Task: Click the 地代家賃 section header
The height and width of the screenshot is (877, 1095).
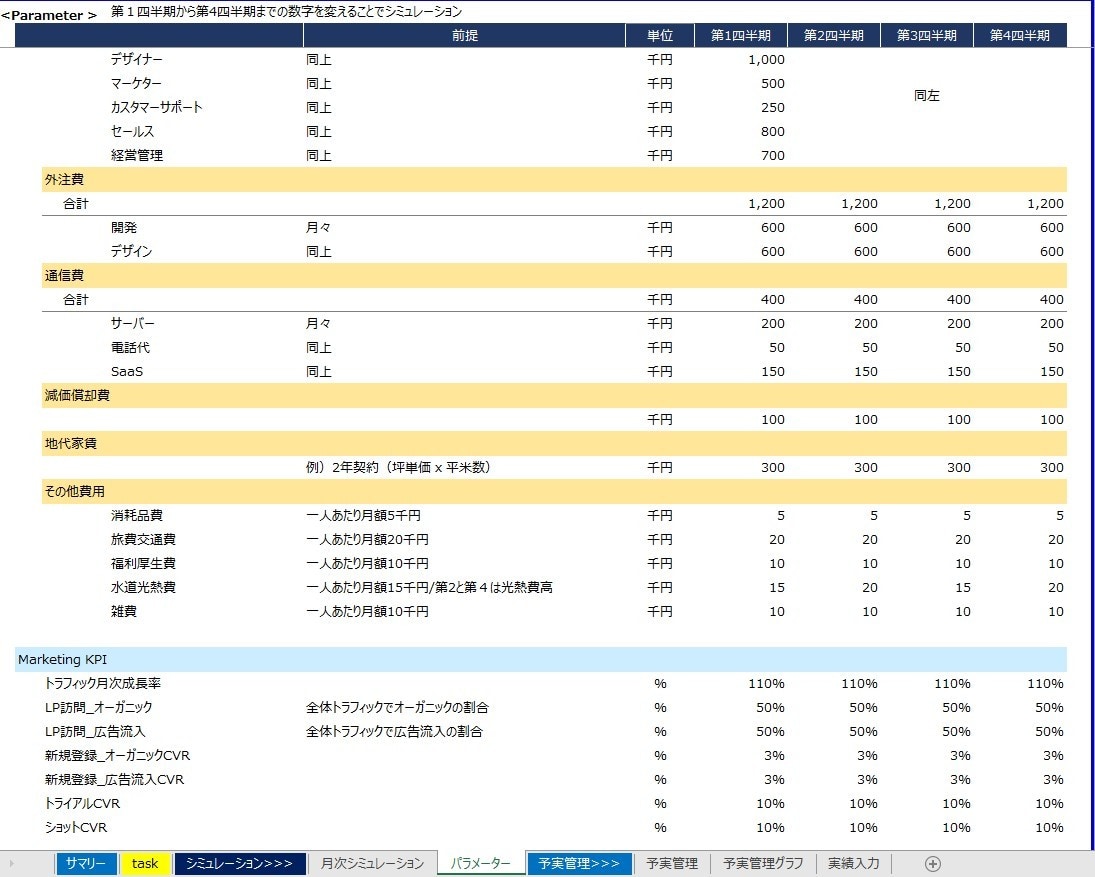Action: coord(554,443)
